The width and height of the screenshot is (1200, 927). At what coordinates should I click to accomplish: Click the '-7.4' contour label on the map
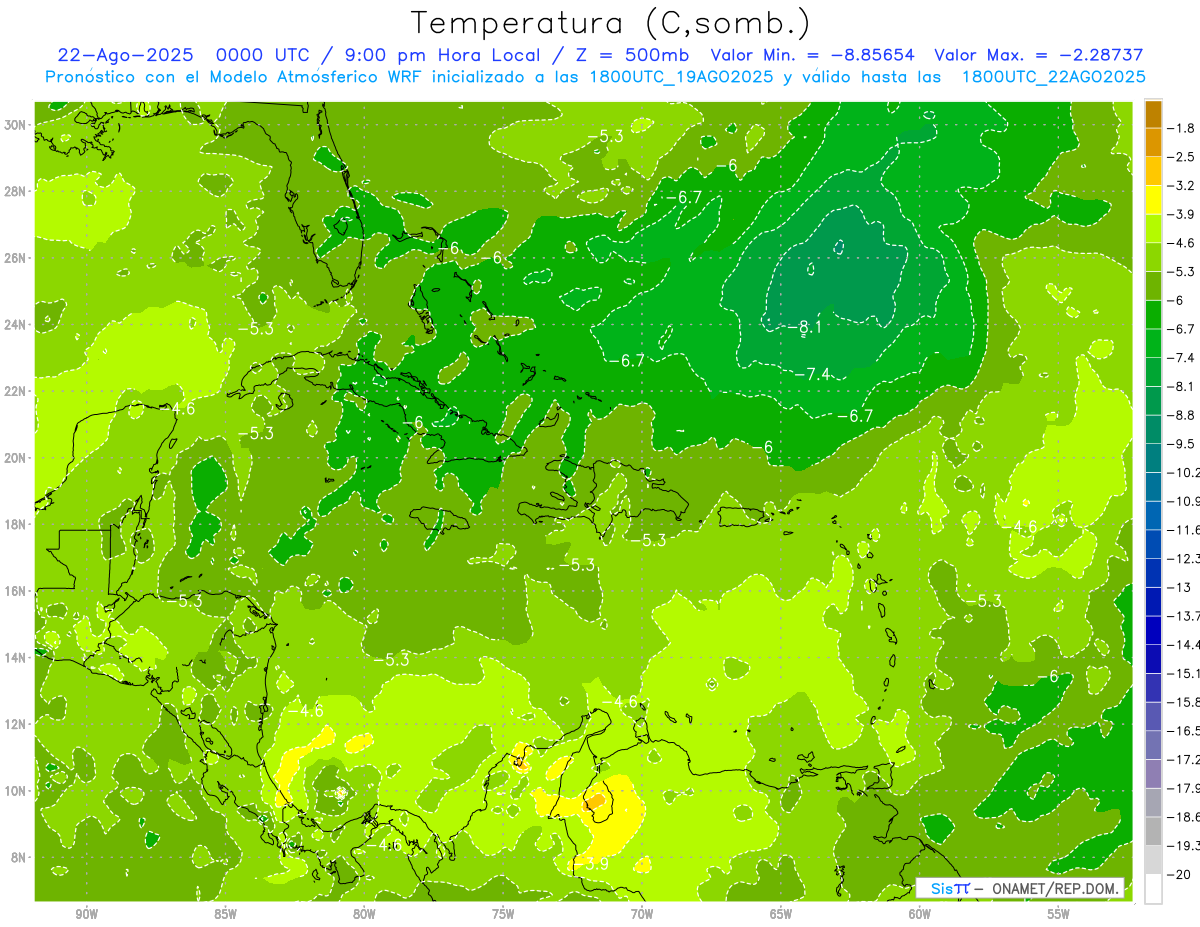click(812, 374)
